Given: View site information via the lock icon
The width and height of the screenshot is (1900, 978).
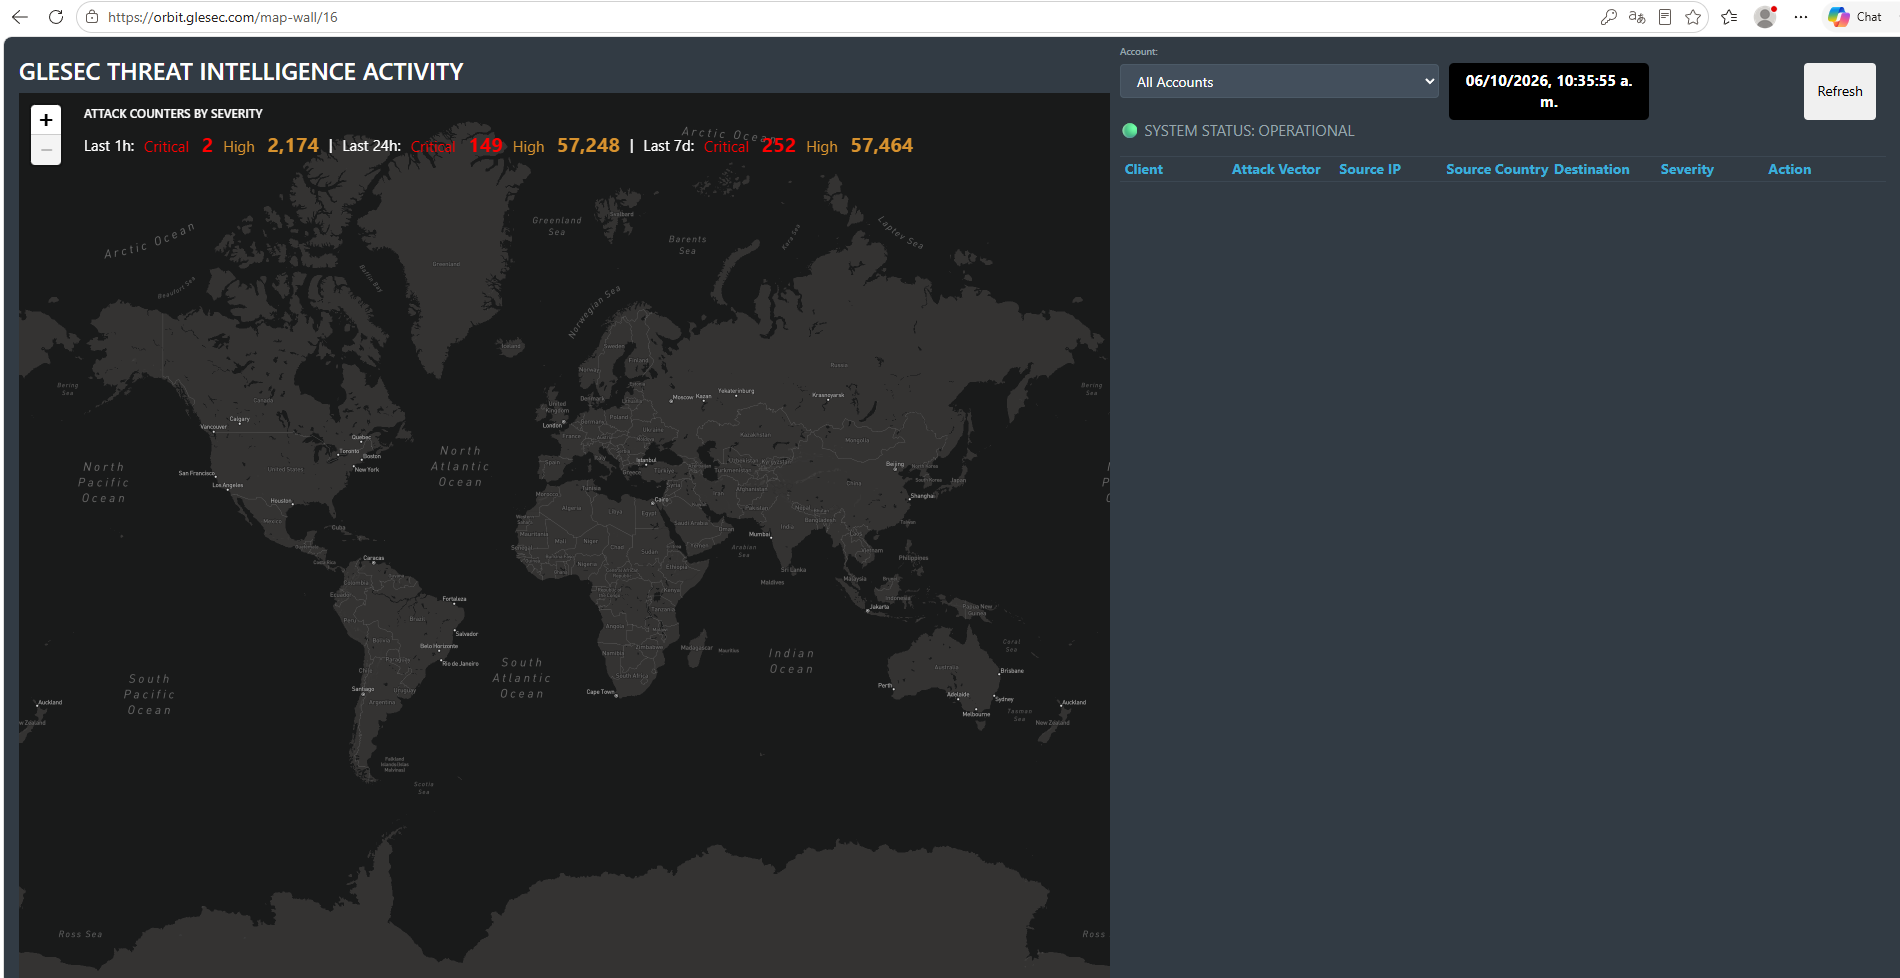Looking at the screenshot, I should [92, 17].
